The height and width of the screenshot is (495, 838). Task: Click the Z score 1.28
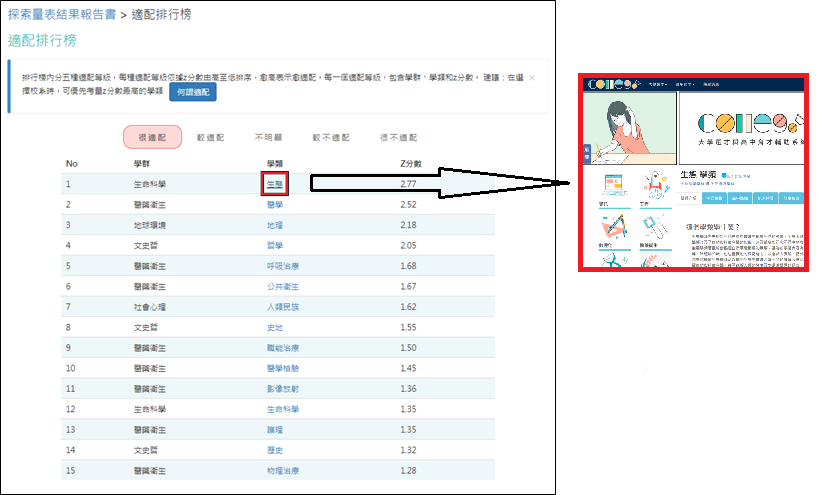pyautogui.click(x=408, y=470)
